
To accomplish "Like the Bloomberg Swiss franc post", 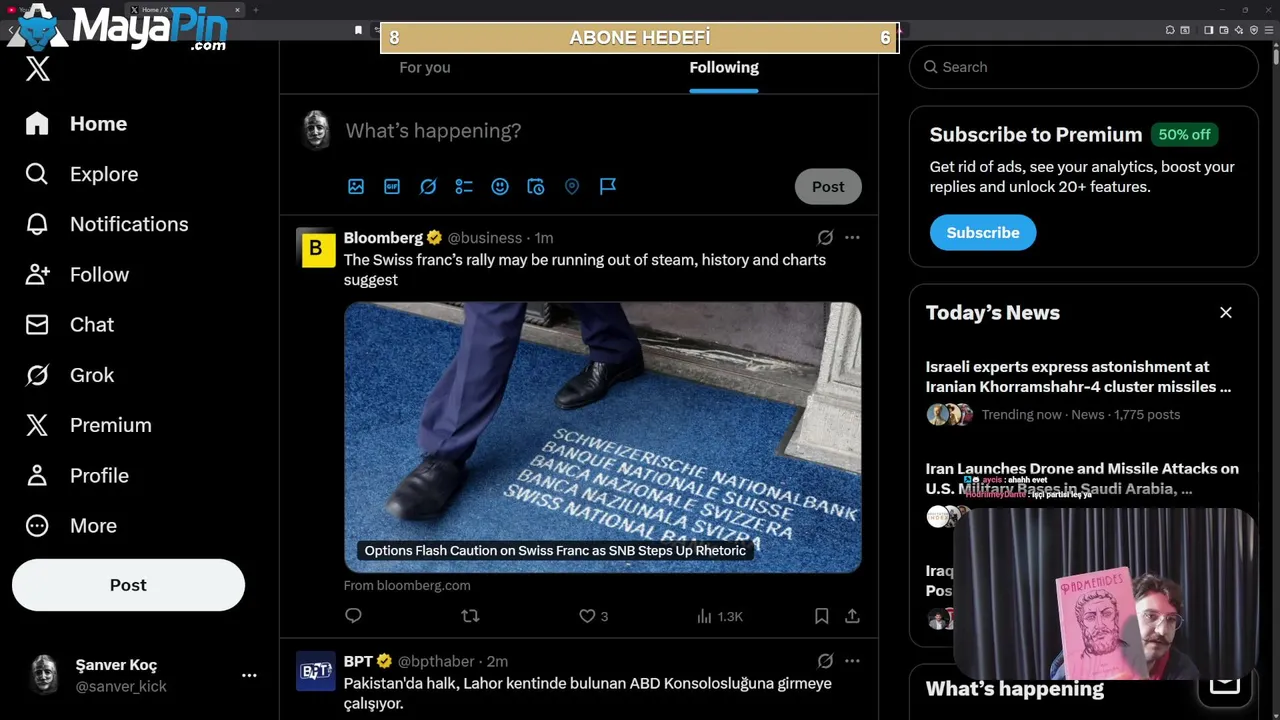I will pos(594,616).
